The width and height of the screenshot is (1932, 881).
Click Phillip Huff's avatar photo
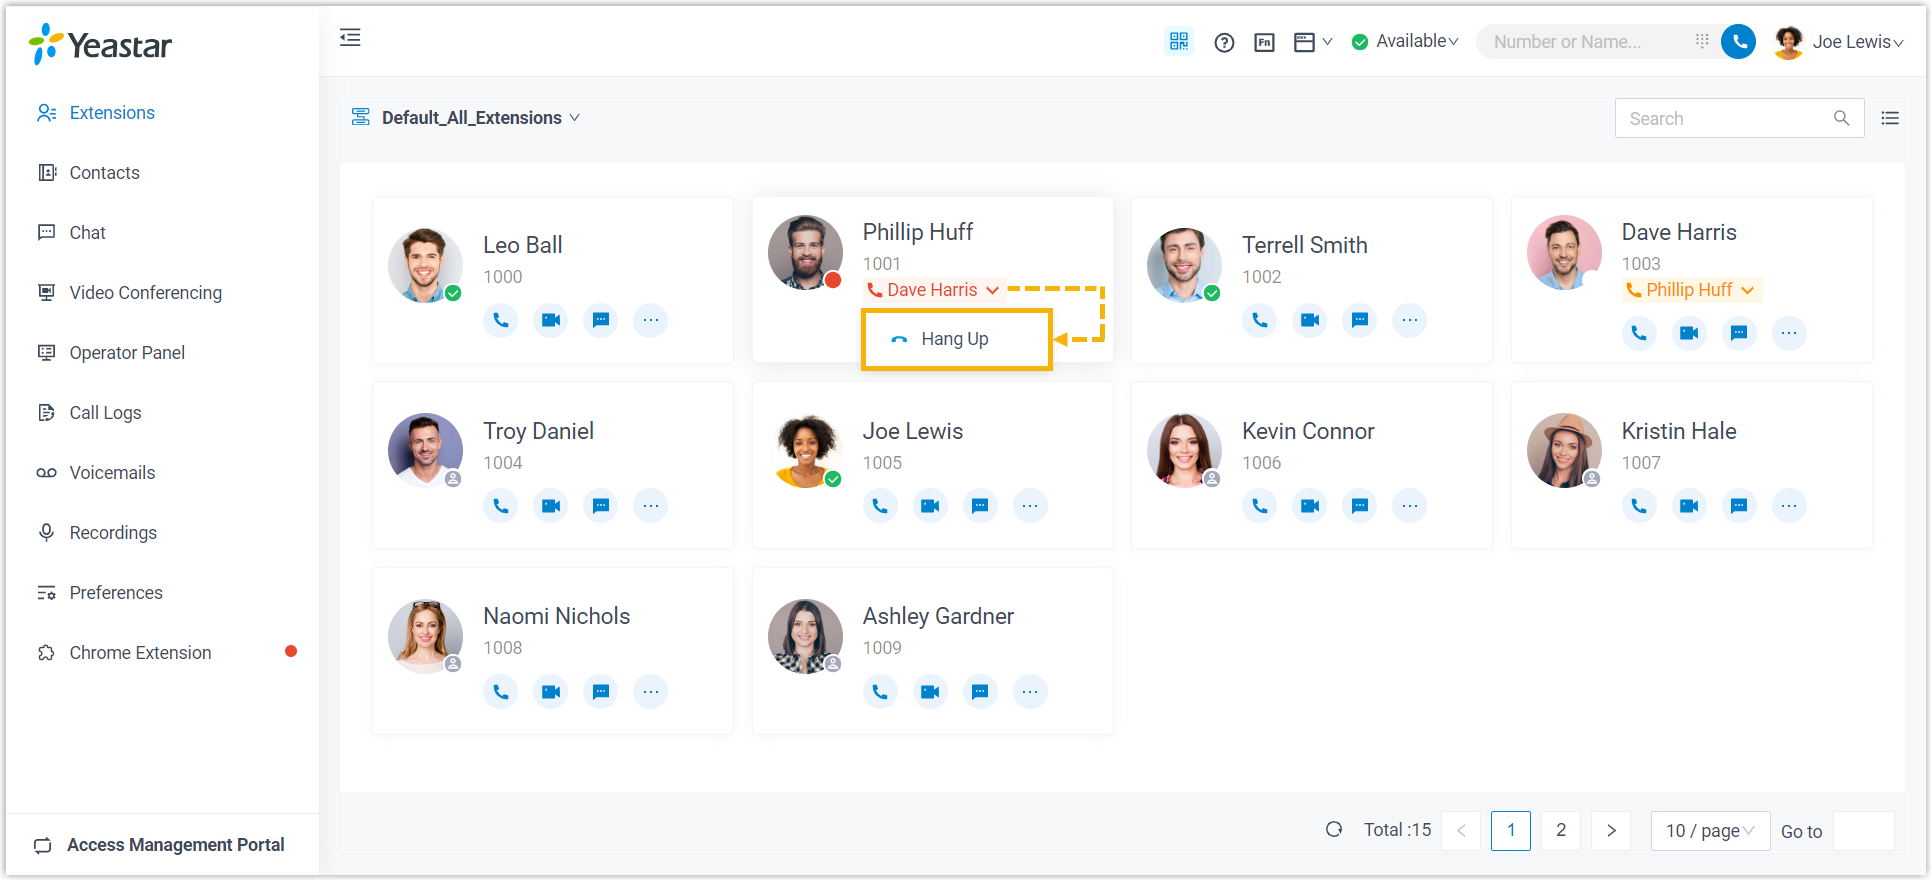coord(805,252)
